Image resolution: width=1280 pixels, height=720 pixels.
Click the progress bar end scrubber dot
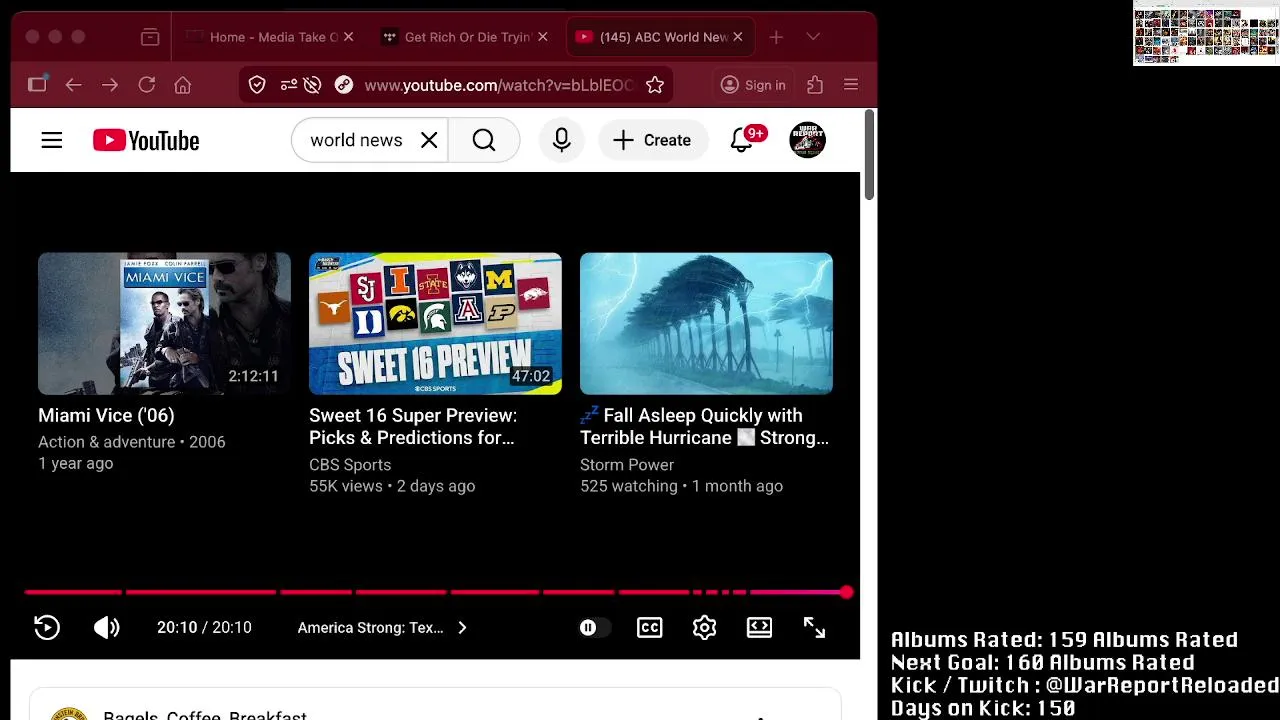point(847,592)
